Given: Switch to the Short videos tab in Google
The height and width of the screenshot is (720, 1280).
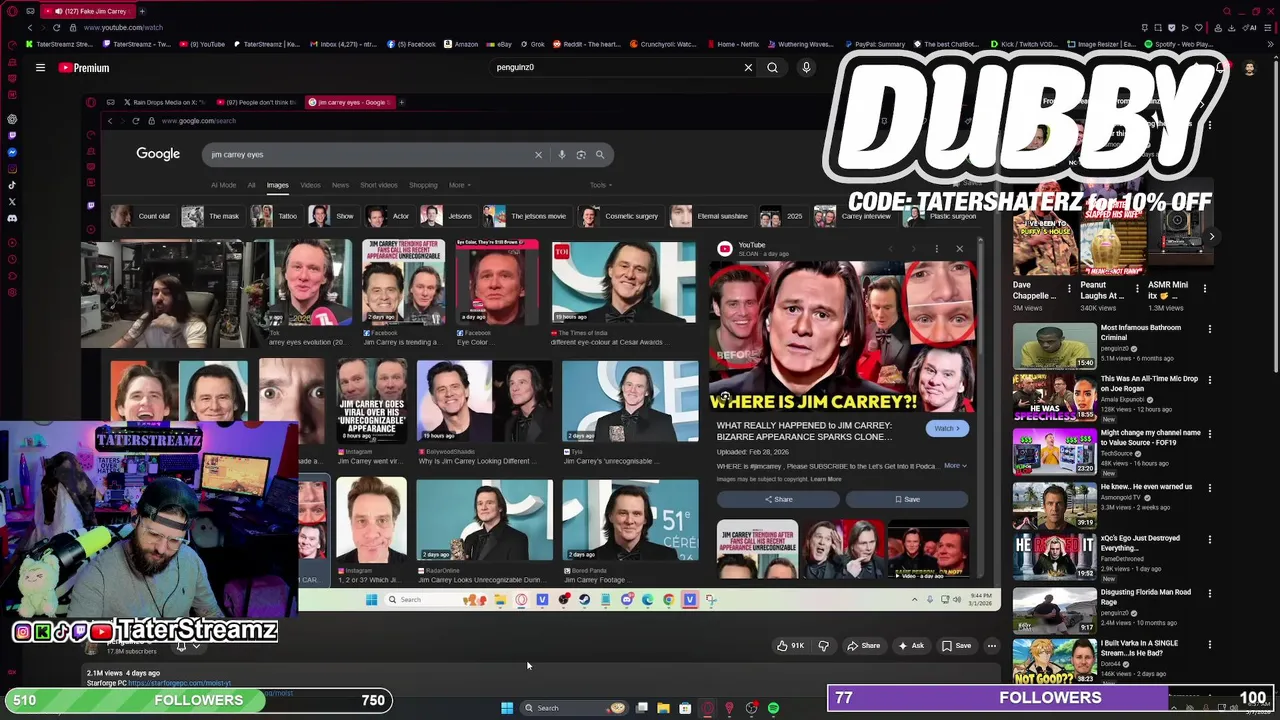Looking at the screenshot, I should pos(378,185).
